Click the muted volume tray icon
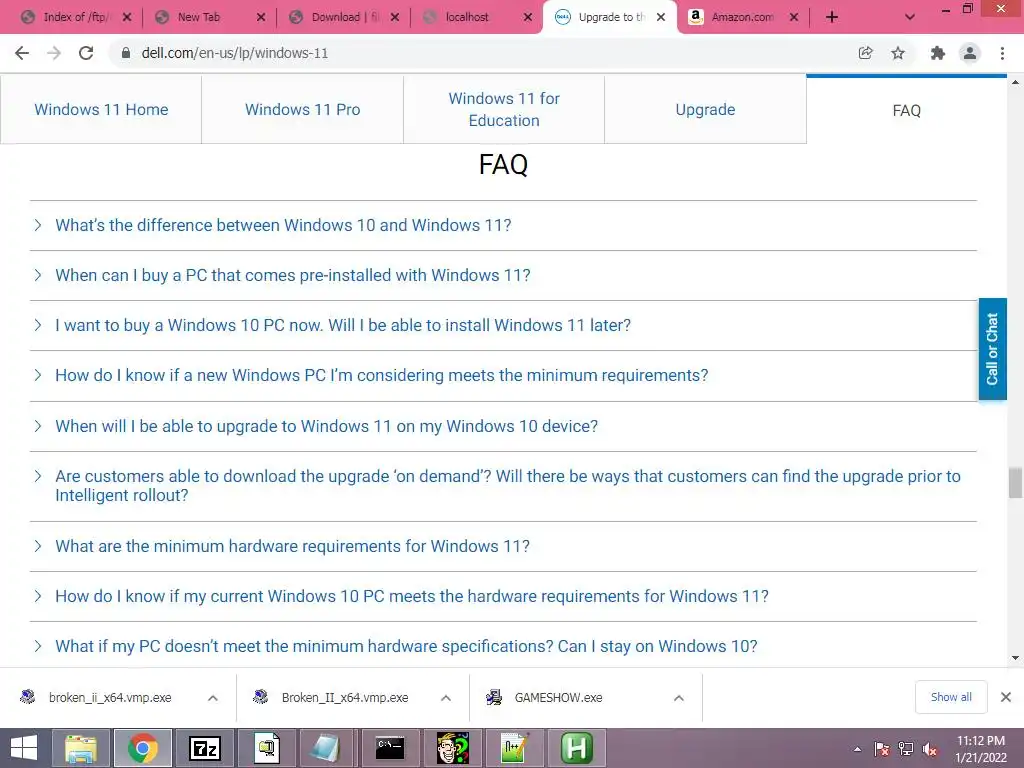 (x=930, y=749)
